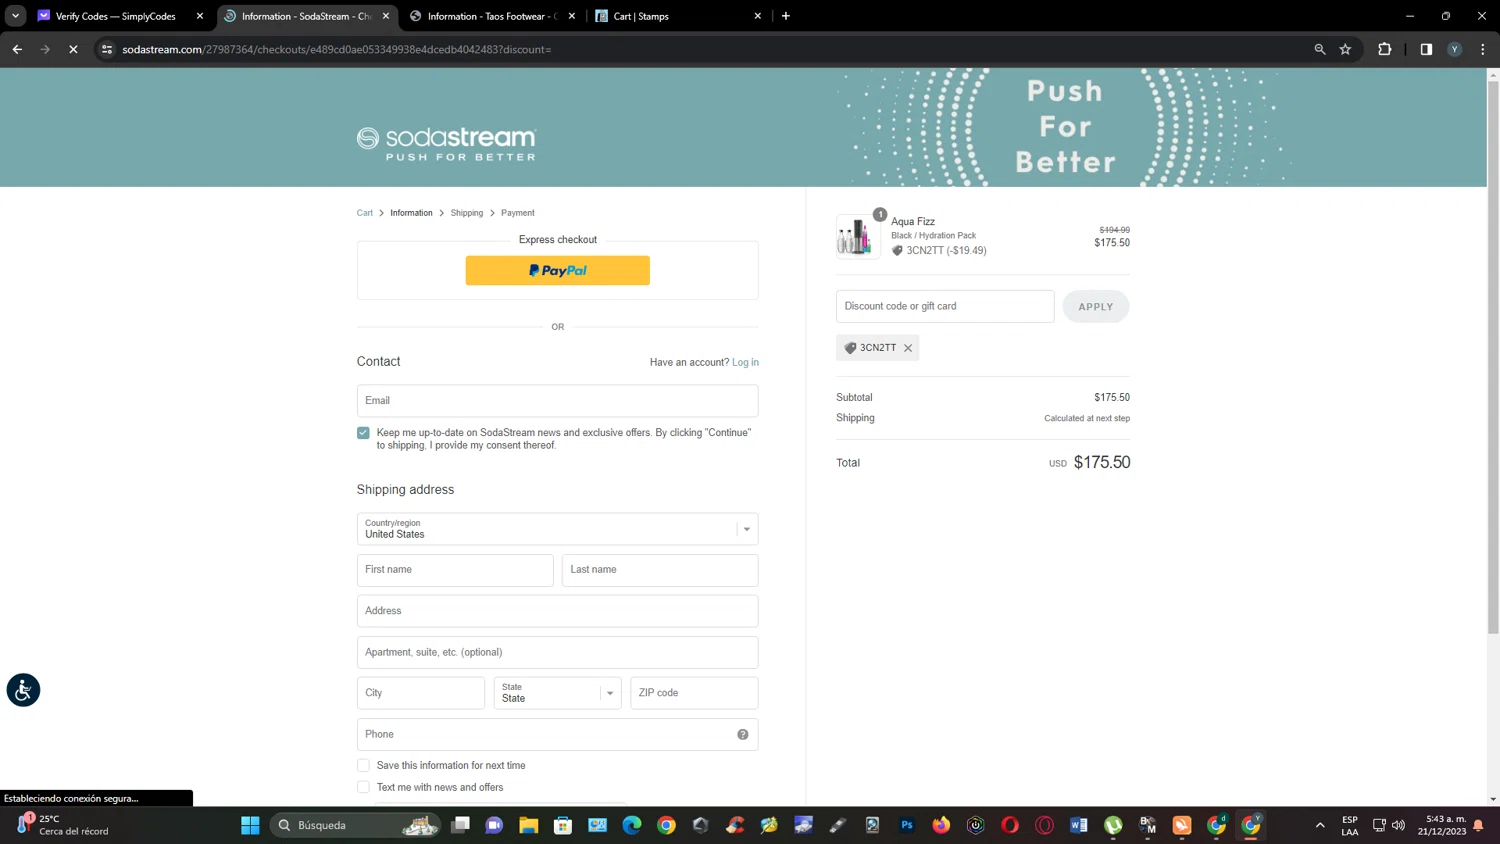Check Save this information for next time

click(x=363, y=765)
